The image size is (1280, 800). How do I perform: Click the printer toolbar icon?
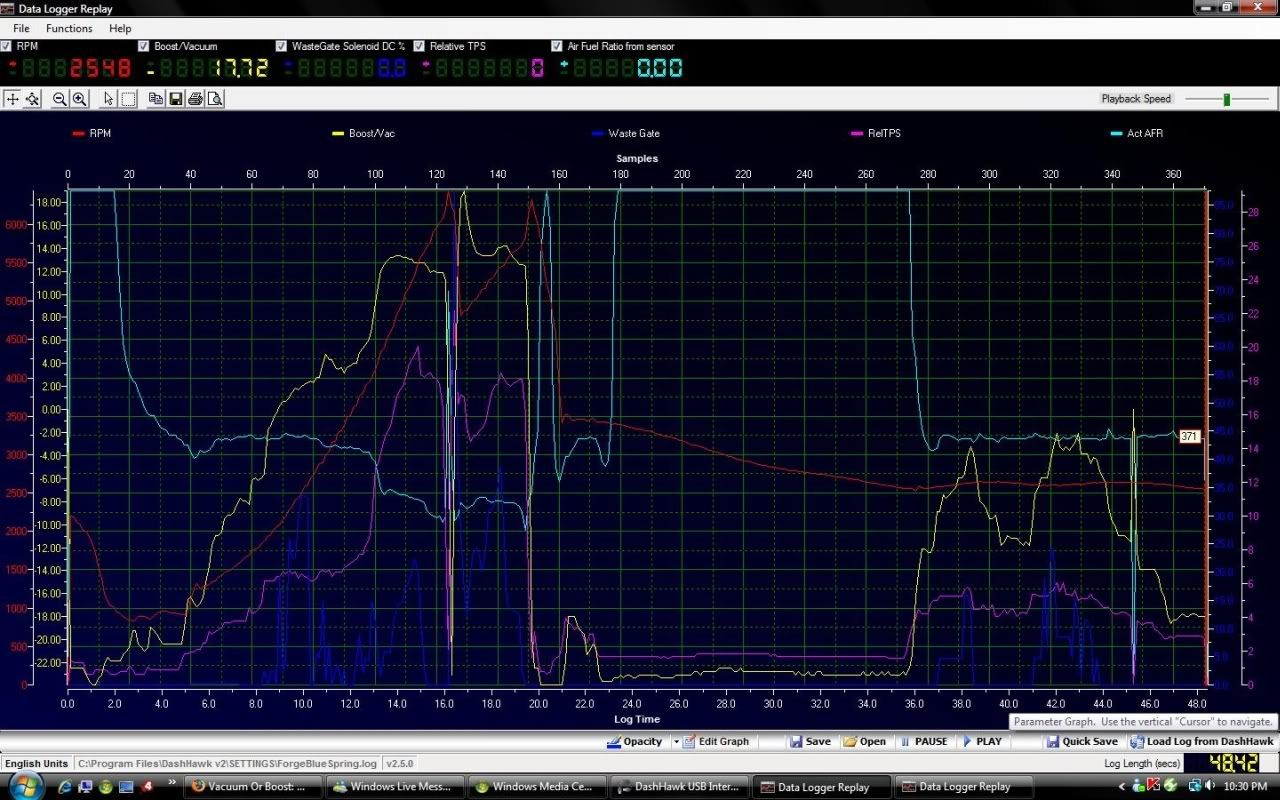196,99
